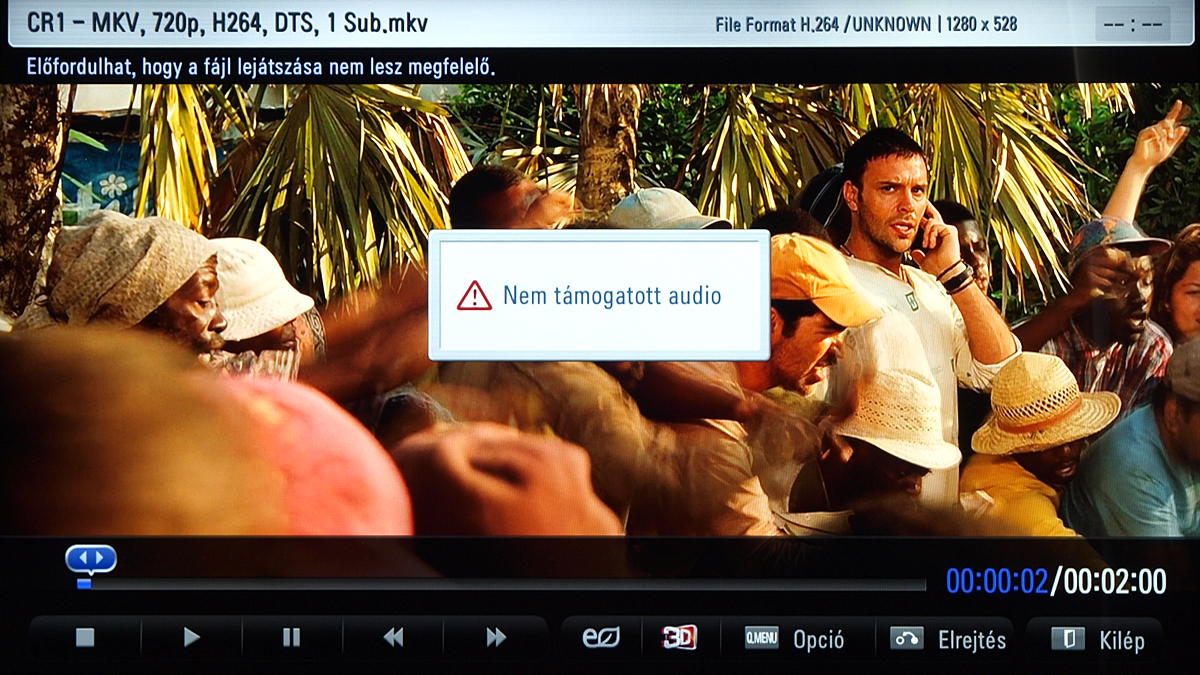Switch on 3D mode
1200x675 pixels.
point(680,638)
